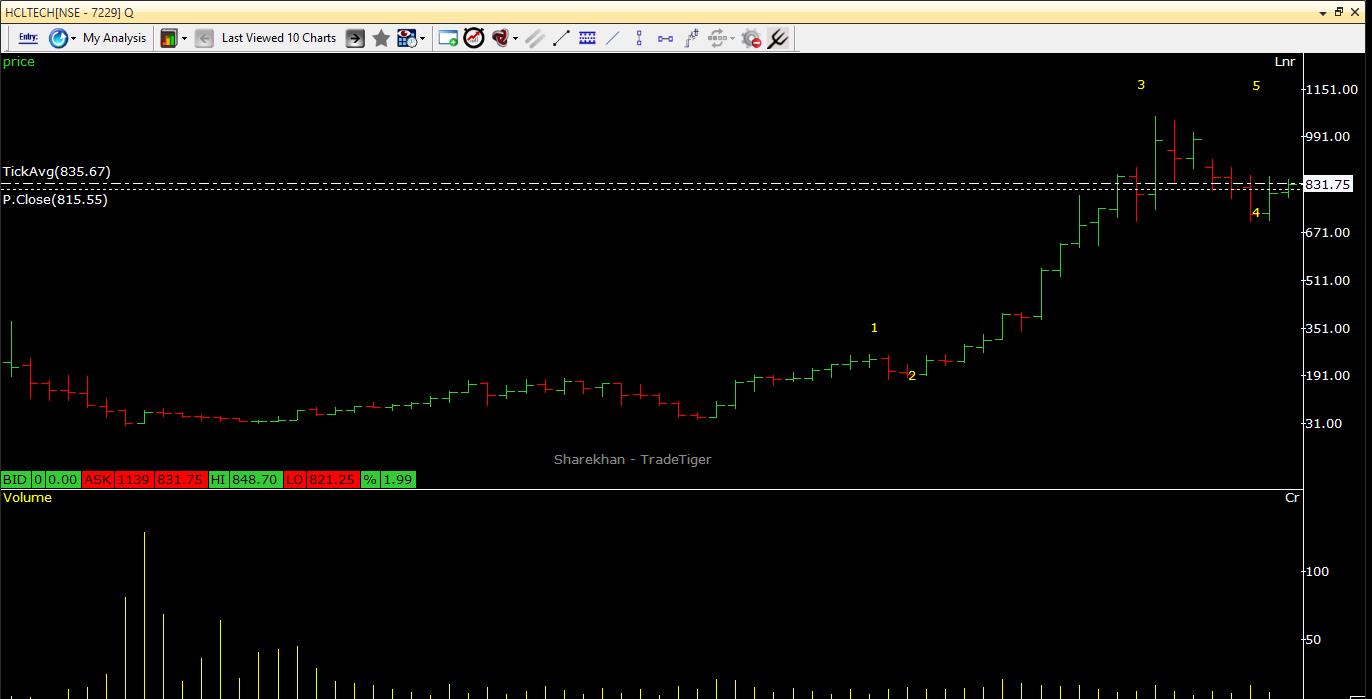Select the trend line drawing tool
1372x699 pixels.
pyautogui.click(x=561, y=38)
